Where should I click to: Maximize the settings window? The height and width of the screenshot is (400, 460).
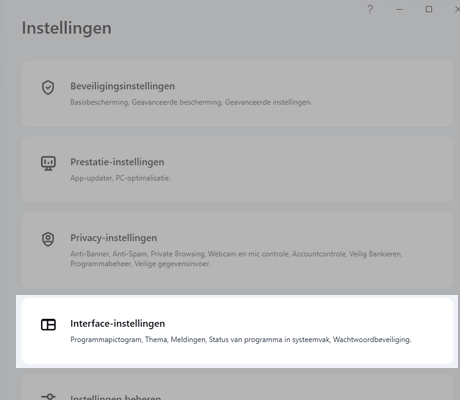(429, 9)
